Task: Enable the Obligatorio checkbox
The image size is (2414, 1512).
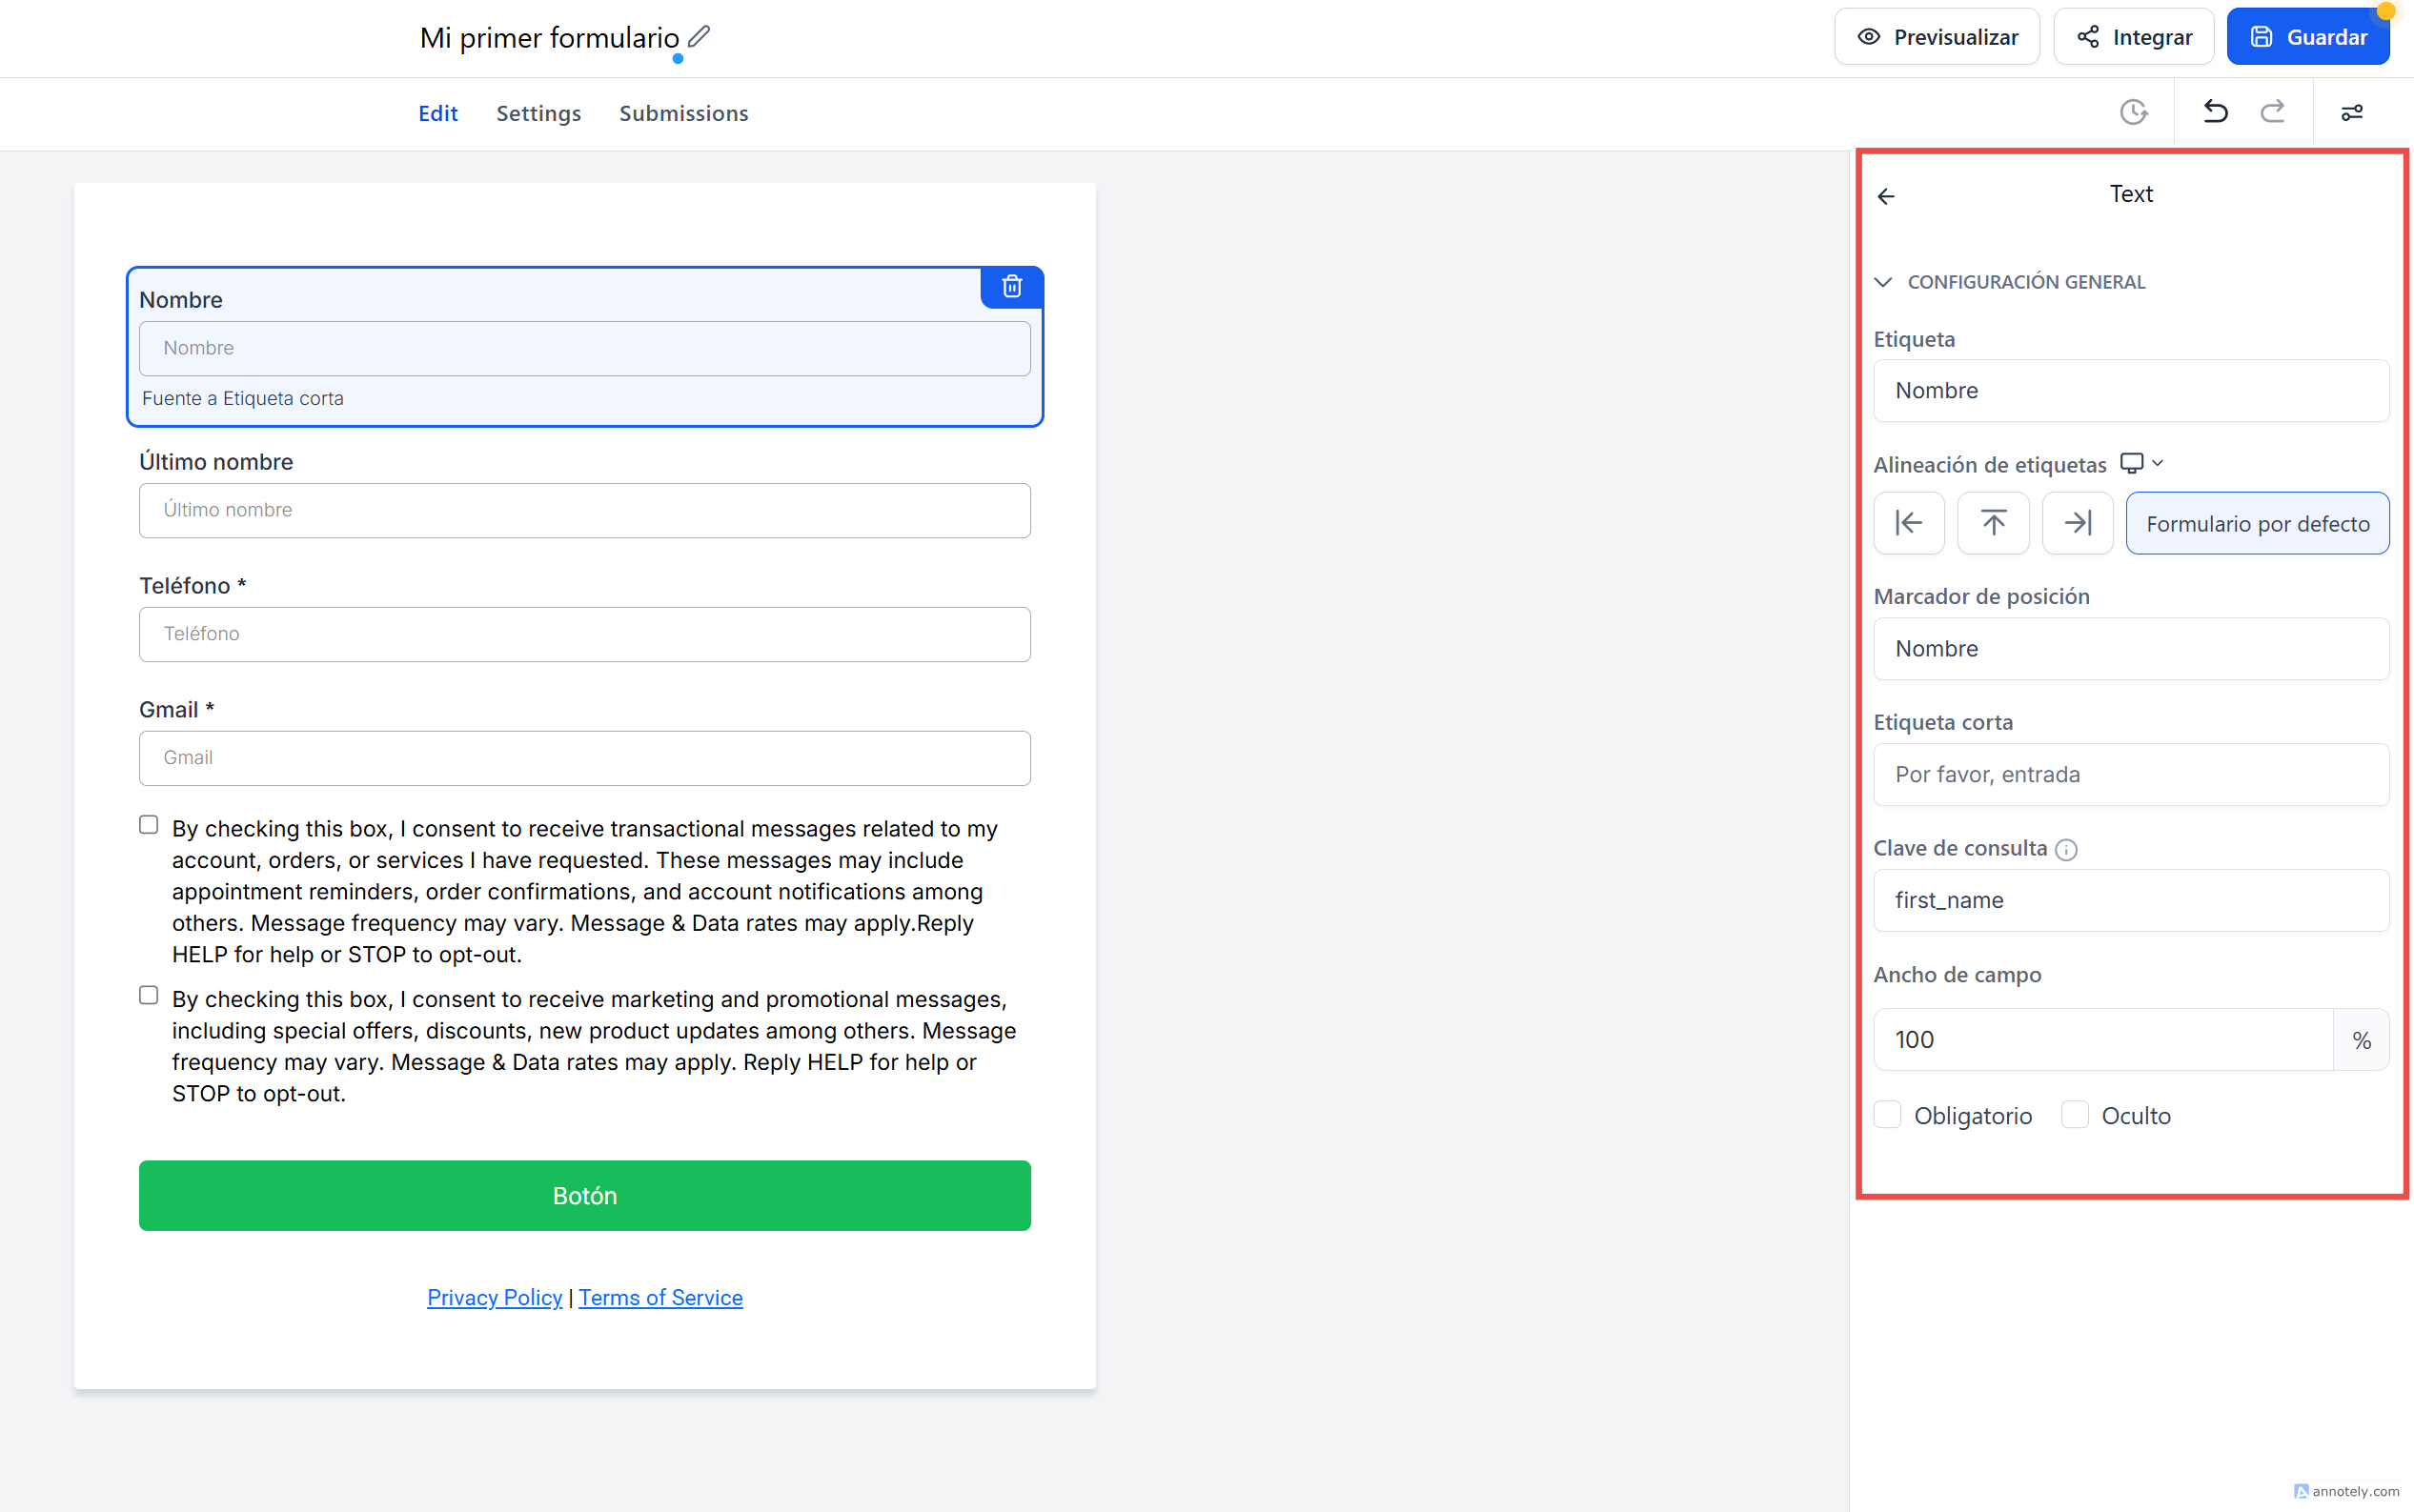Action: click(x=1887, y=1115)
